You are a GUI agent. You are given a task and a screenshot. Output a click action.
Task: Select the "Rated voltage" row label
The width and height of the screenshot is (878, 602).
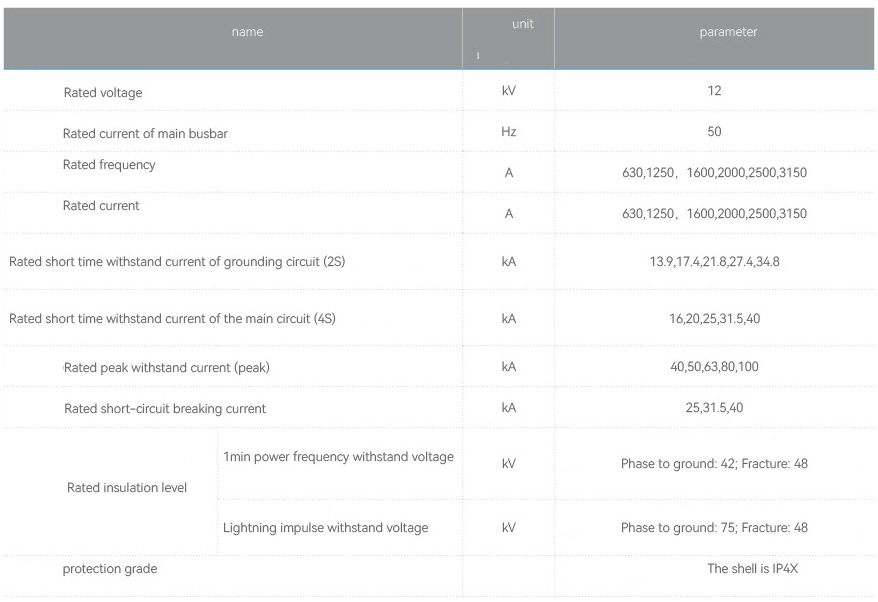103,93
